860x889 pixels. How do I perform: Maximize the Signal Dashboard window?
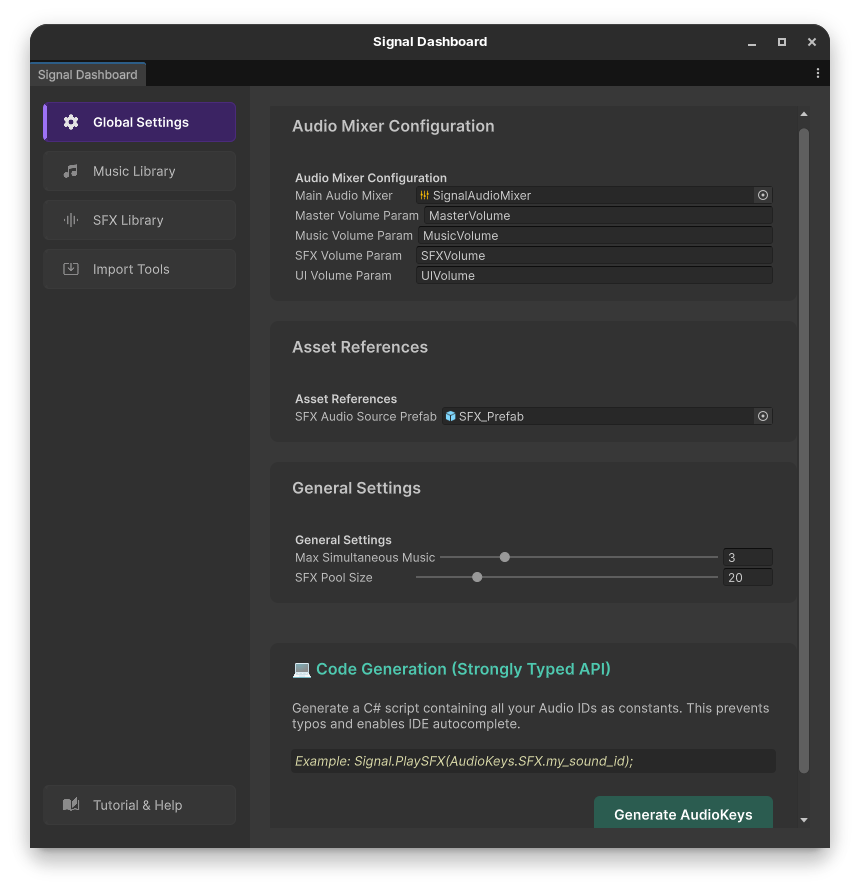tap(782, 42)
